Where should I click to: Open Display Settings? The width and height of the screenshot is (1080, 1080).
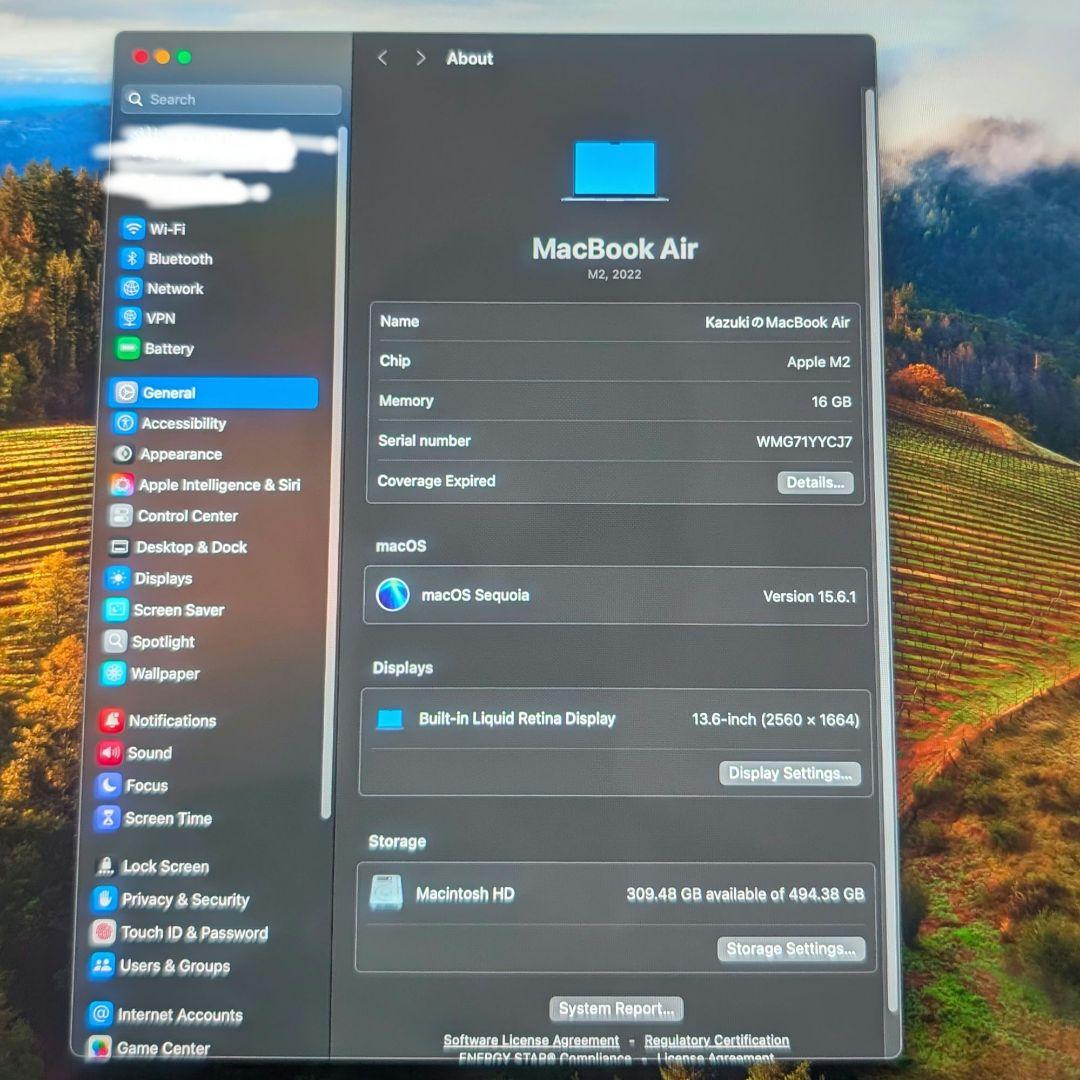coord(790,773)
